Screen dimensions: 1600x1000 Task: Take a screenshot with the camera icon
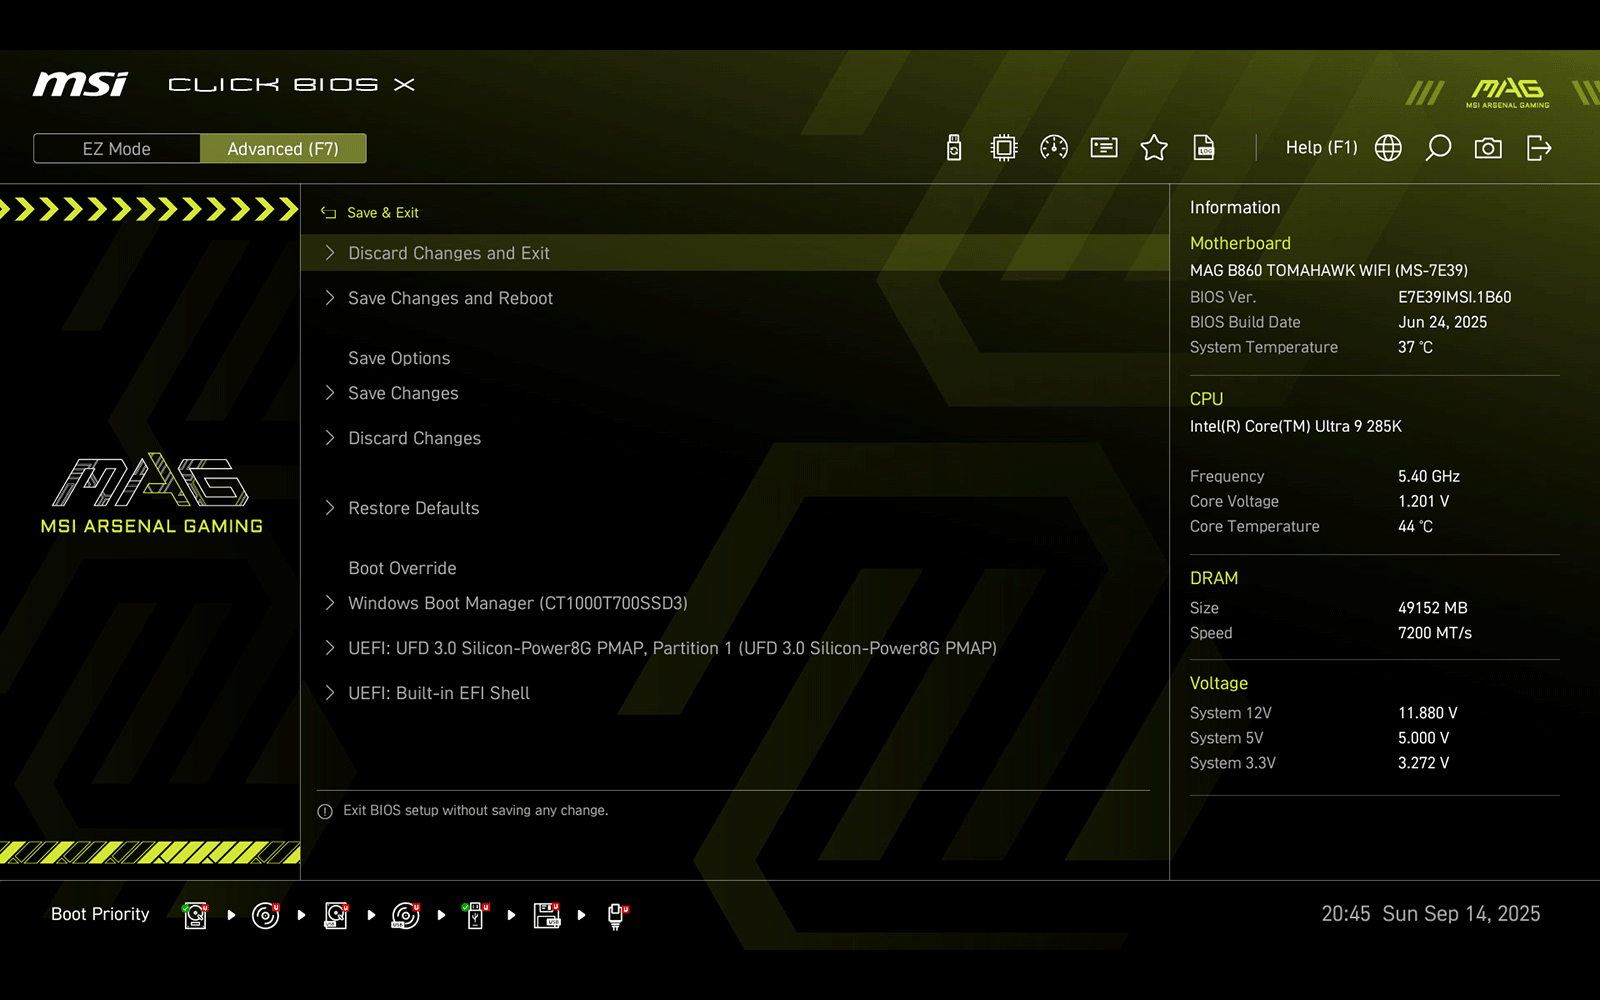(1488, 148)
